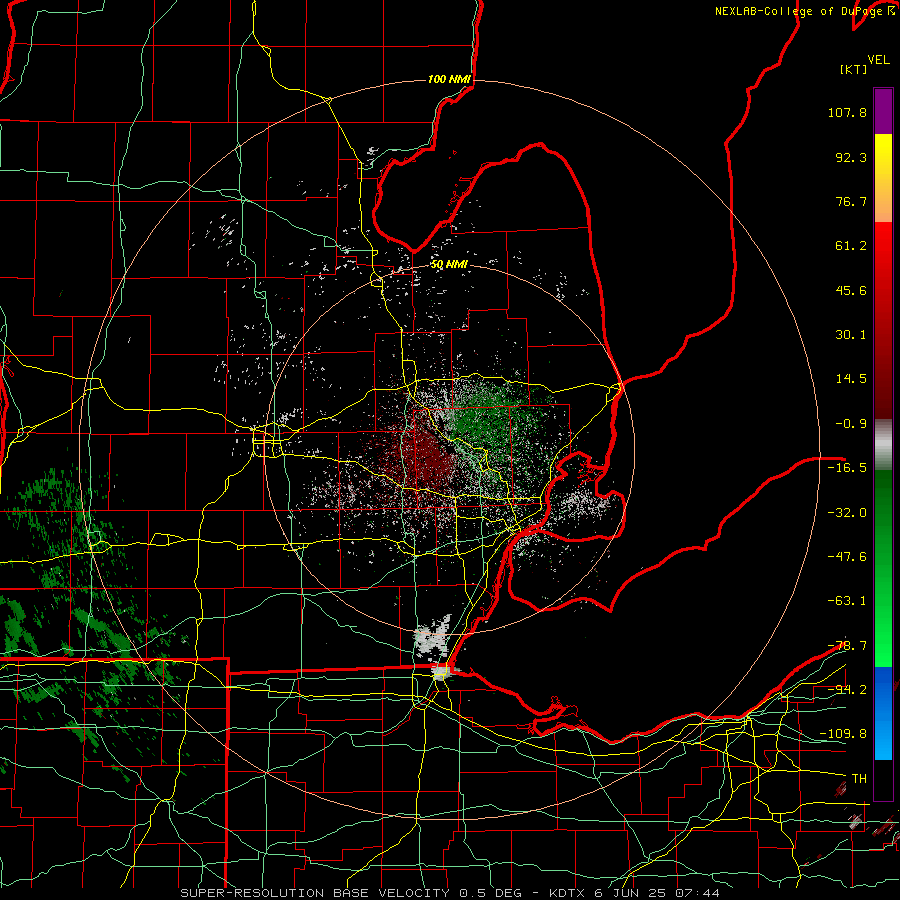900x900 pixels.
Task: Select the -94.2 scale value
Action: 847,690
